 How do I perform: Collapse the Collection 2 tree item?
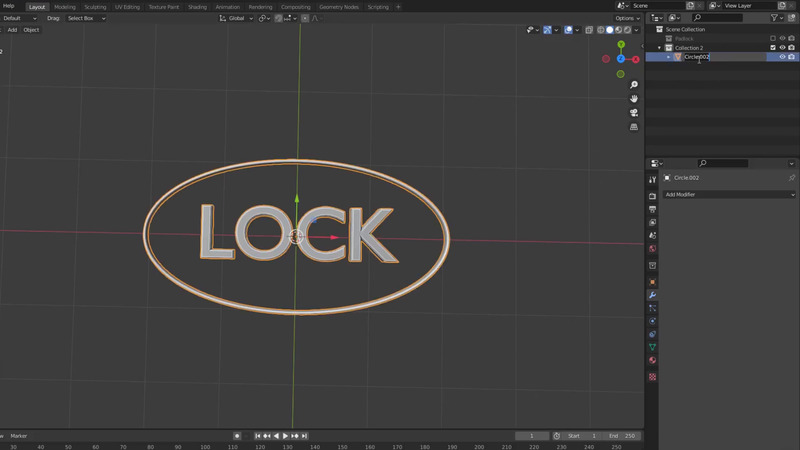tap(660, 48)
